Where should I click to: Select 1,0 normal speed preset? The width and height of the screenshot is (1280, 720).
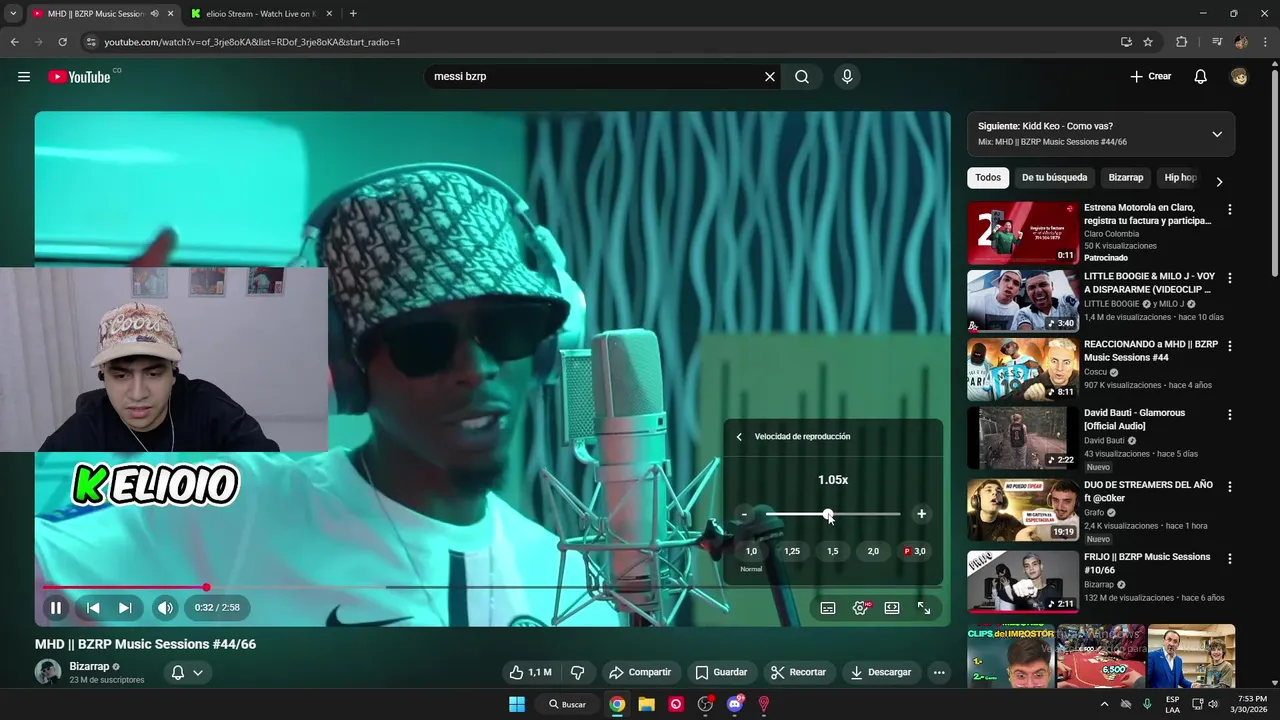(x=751, y=551)
